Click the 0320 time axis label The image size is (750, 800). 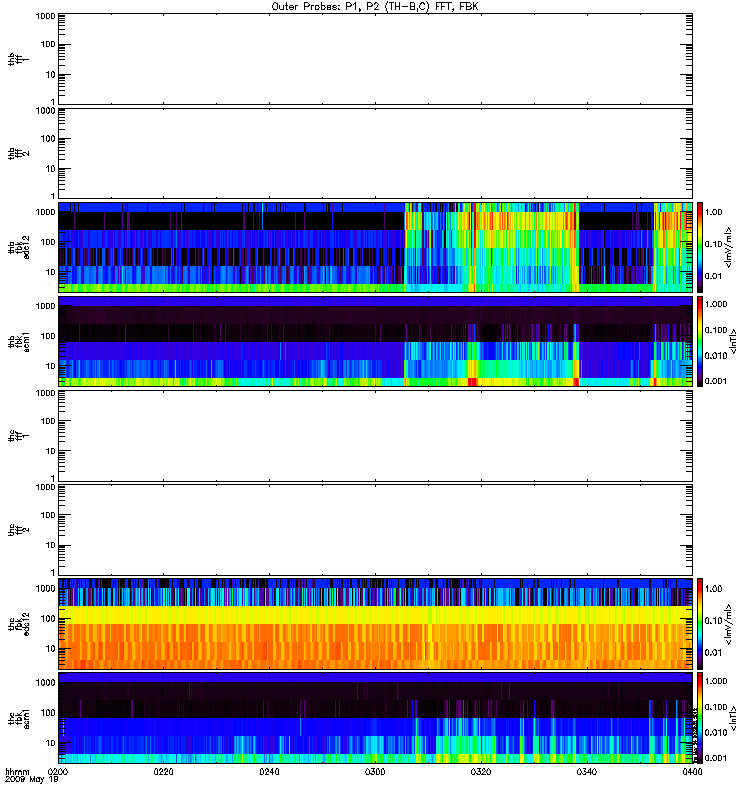481,772
